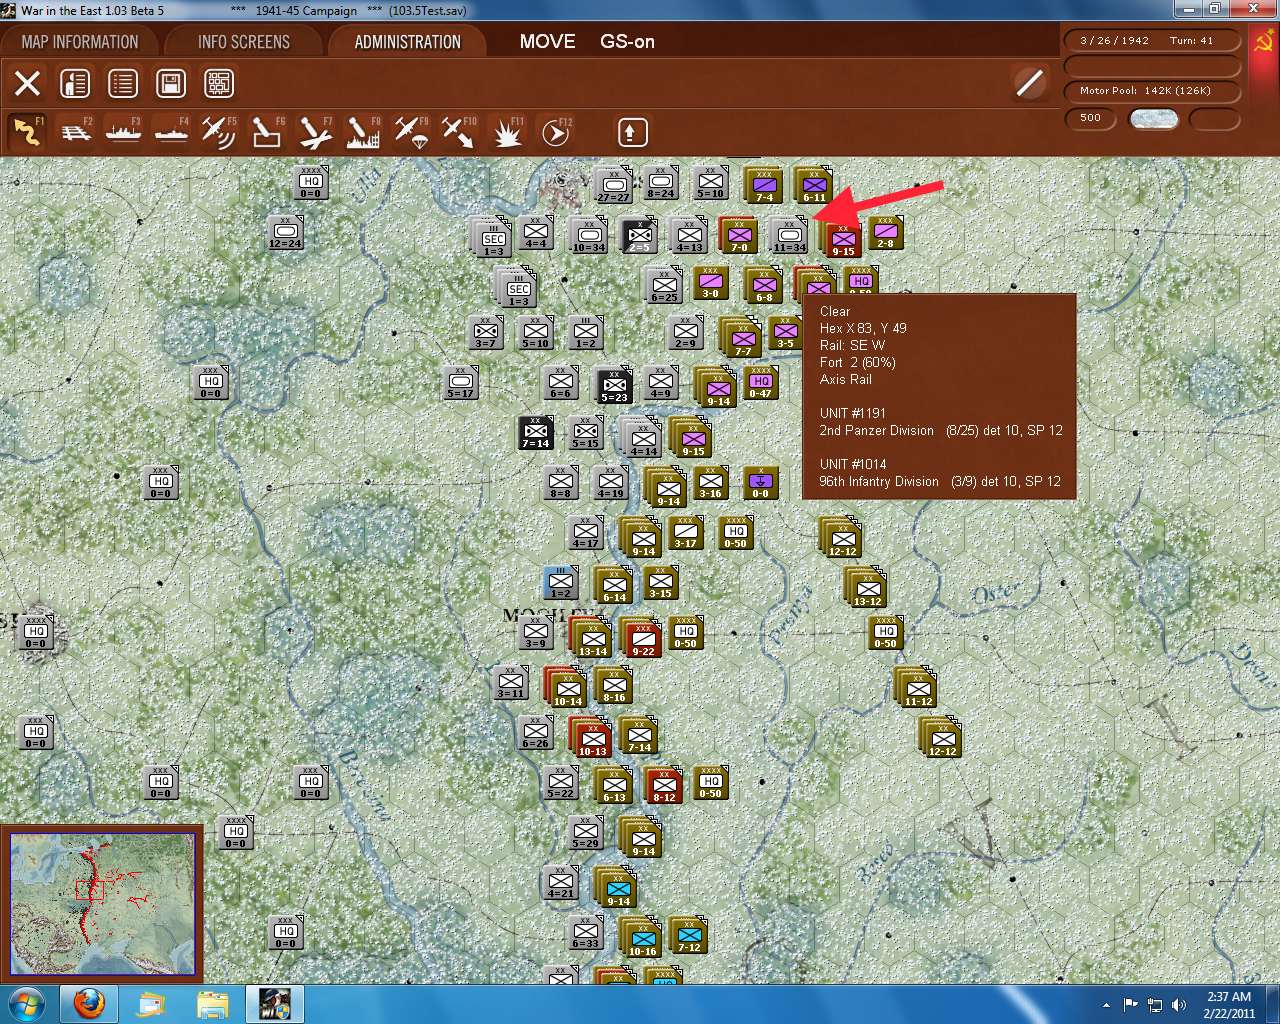The height and width of the screenshot is (1024, 1280).
Task: Select F1 move mode icon
Action: tap(27, 132)
